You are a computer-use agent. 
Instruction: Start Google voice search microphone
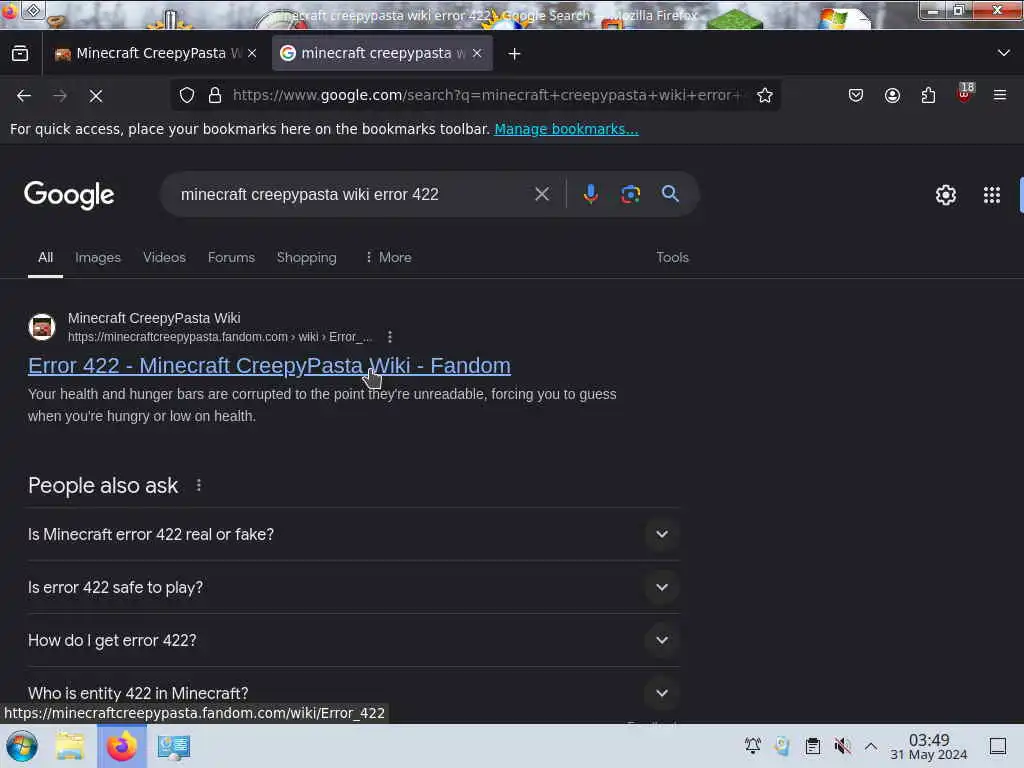[590, 194]
